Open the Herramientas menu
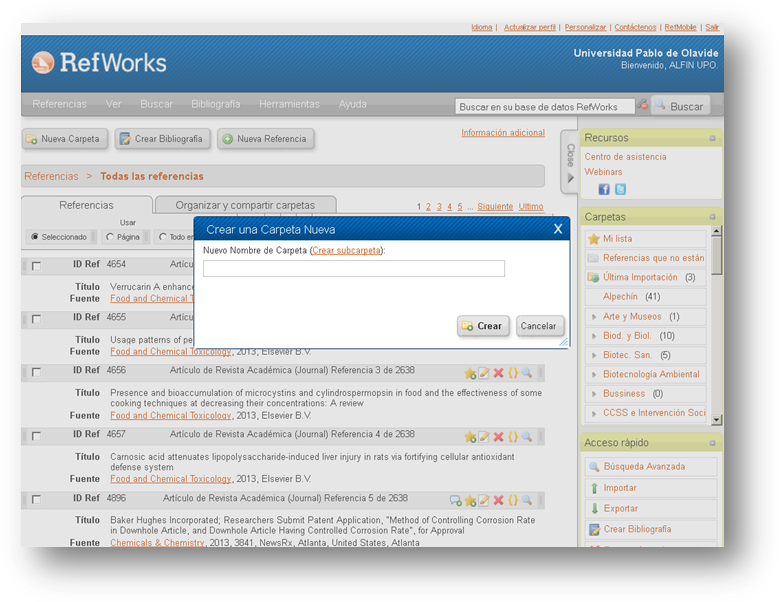Viewport: 779px width, 602px height. point(289,104)
